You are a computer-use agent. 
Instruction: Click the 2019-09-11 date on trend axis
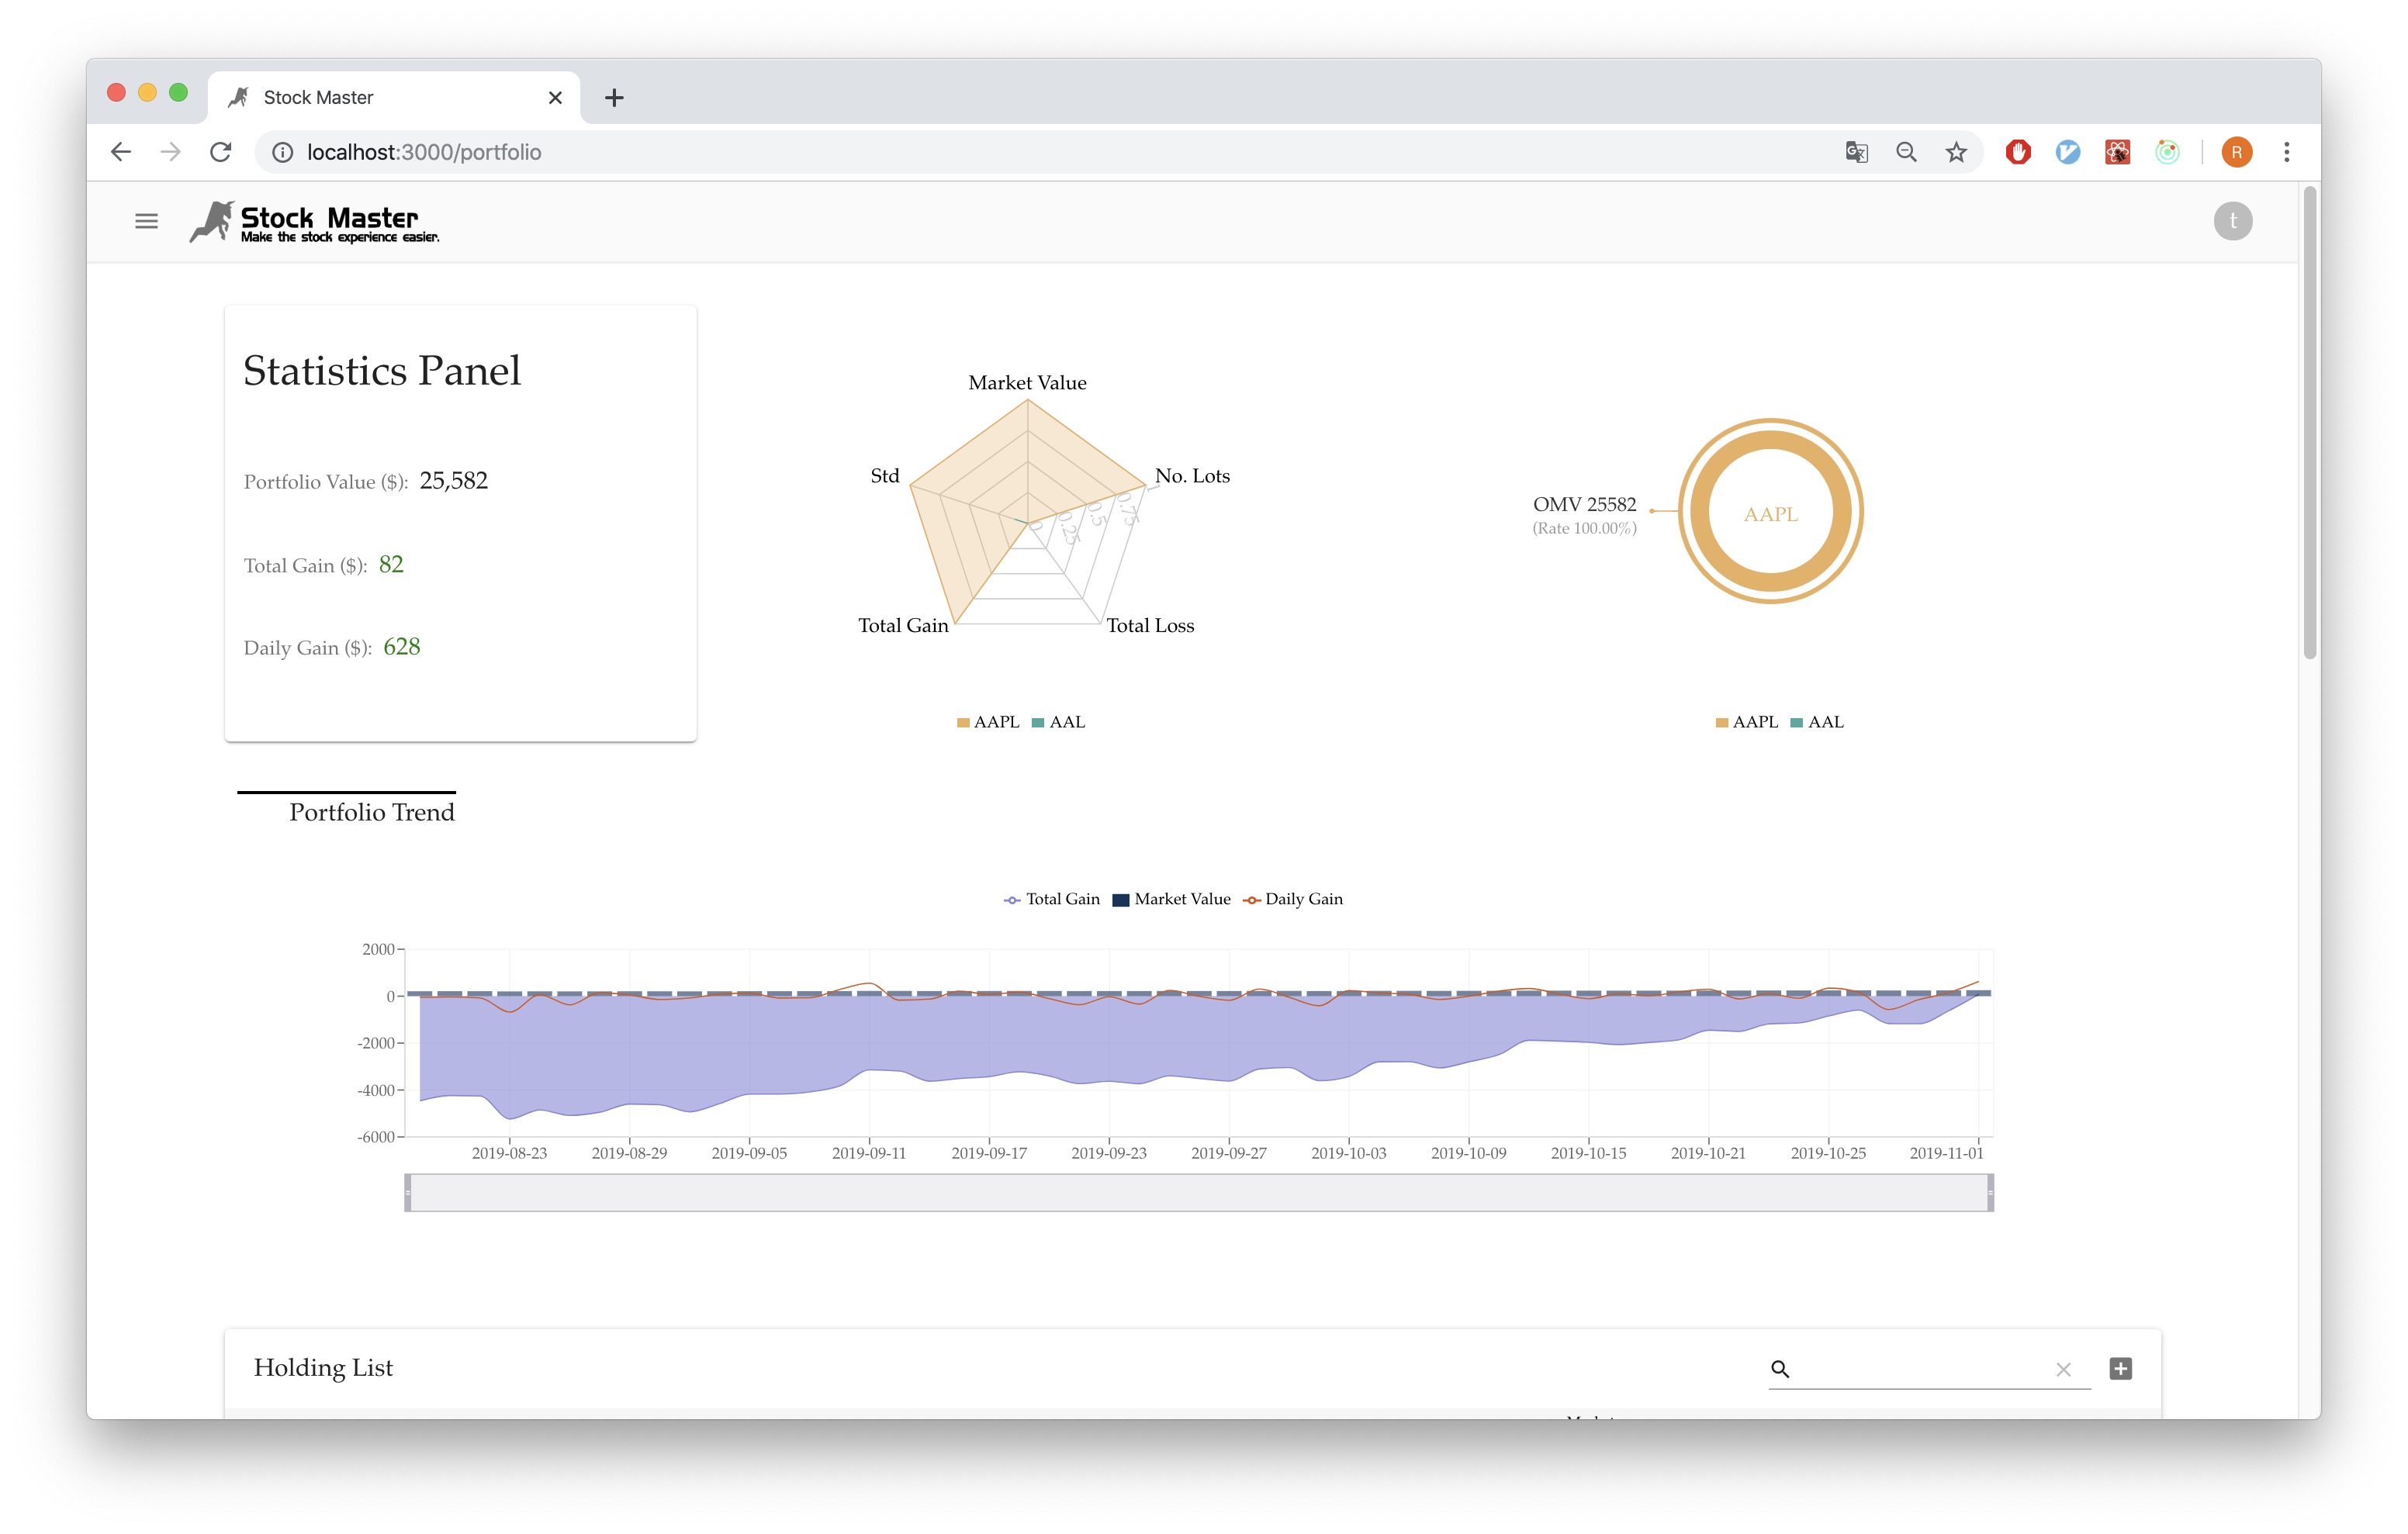pos(869,1153)
